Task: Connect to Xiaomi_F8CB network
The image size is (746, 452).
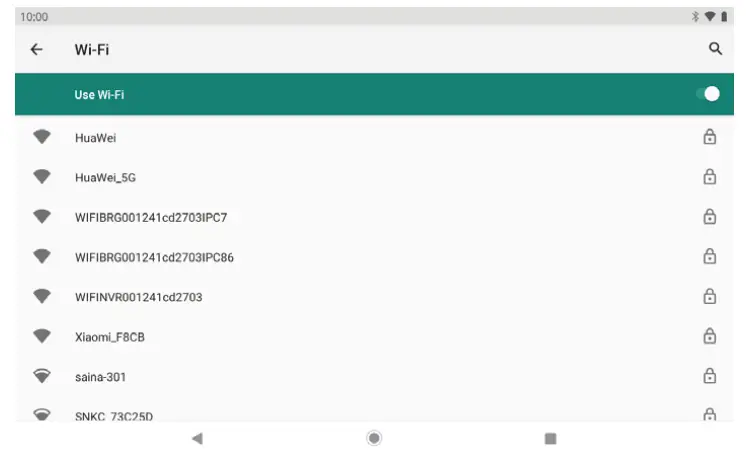Action: coord(374,337)
